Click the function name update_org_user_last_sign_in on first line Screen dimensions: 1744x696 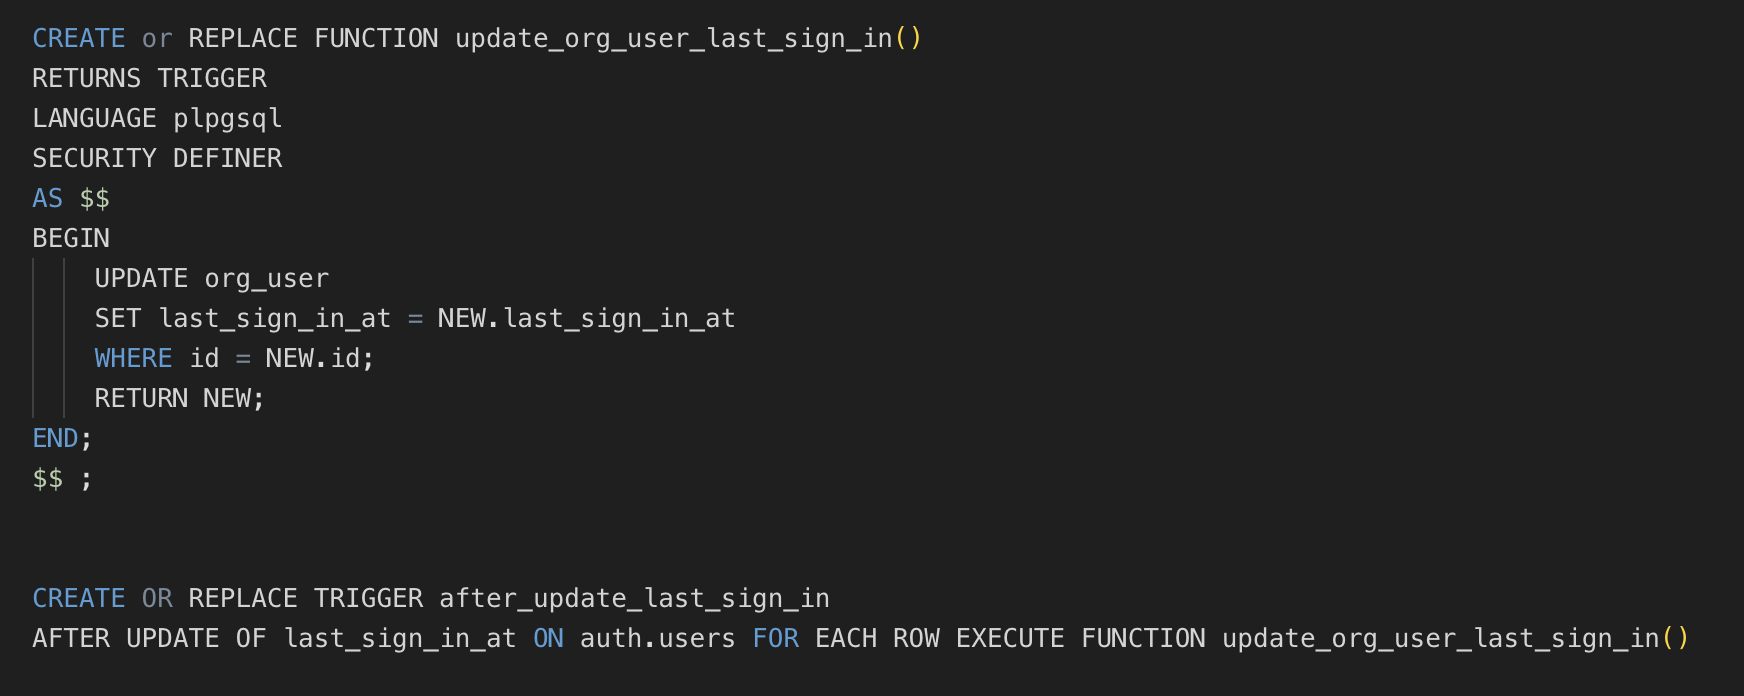(673, 39)
